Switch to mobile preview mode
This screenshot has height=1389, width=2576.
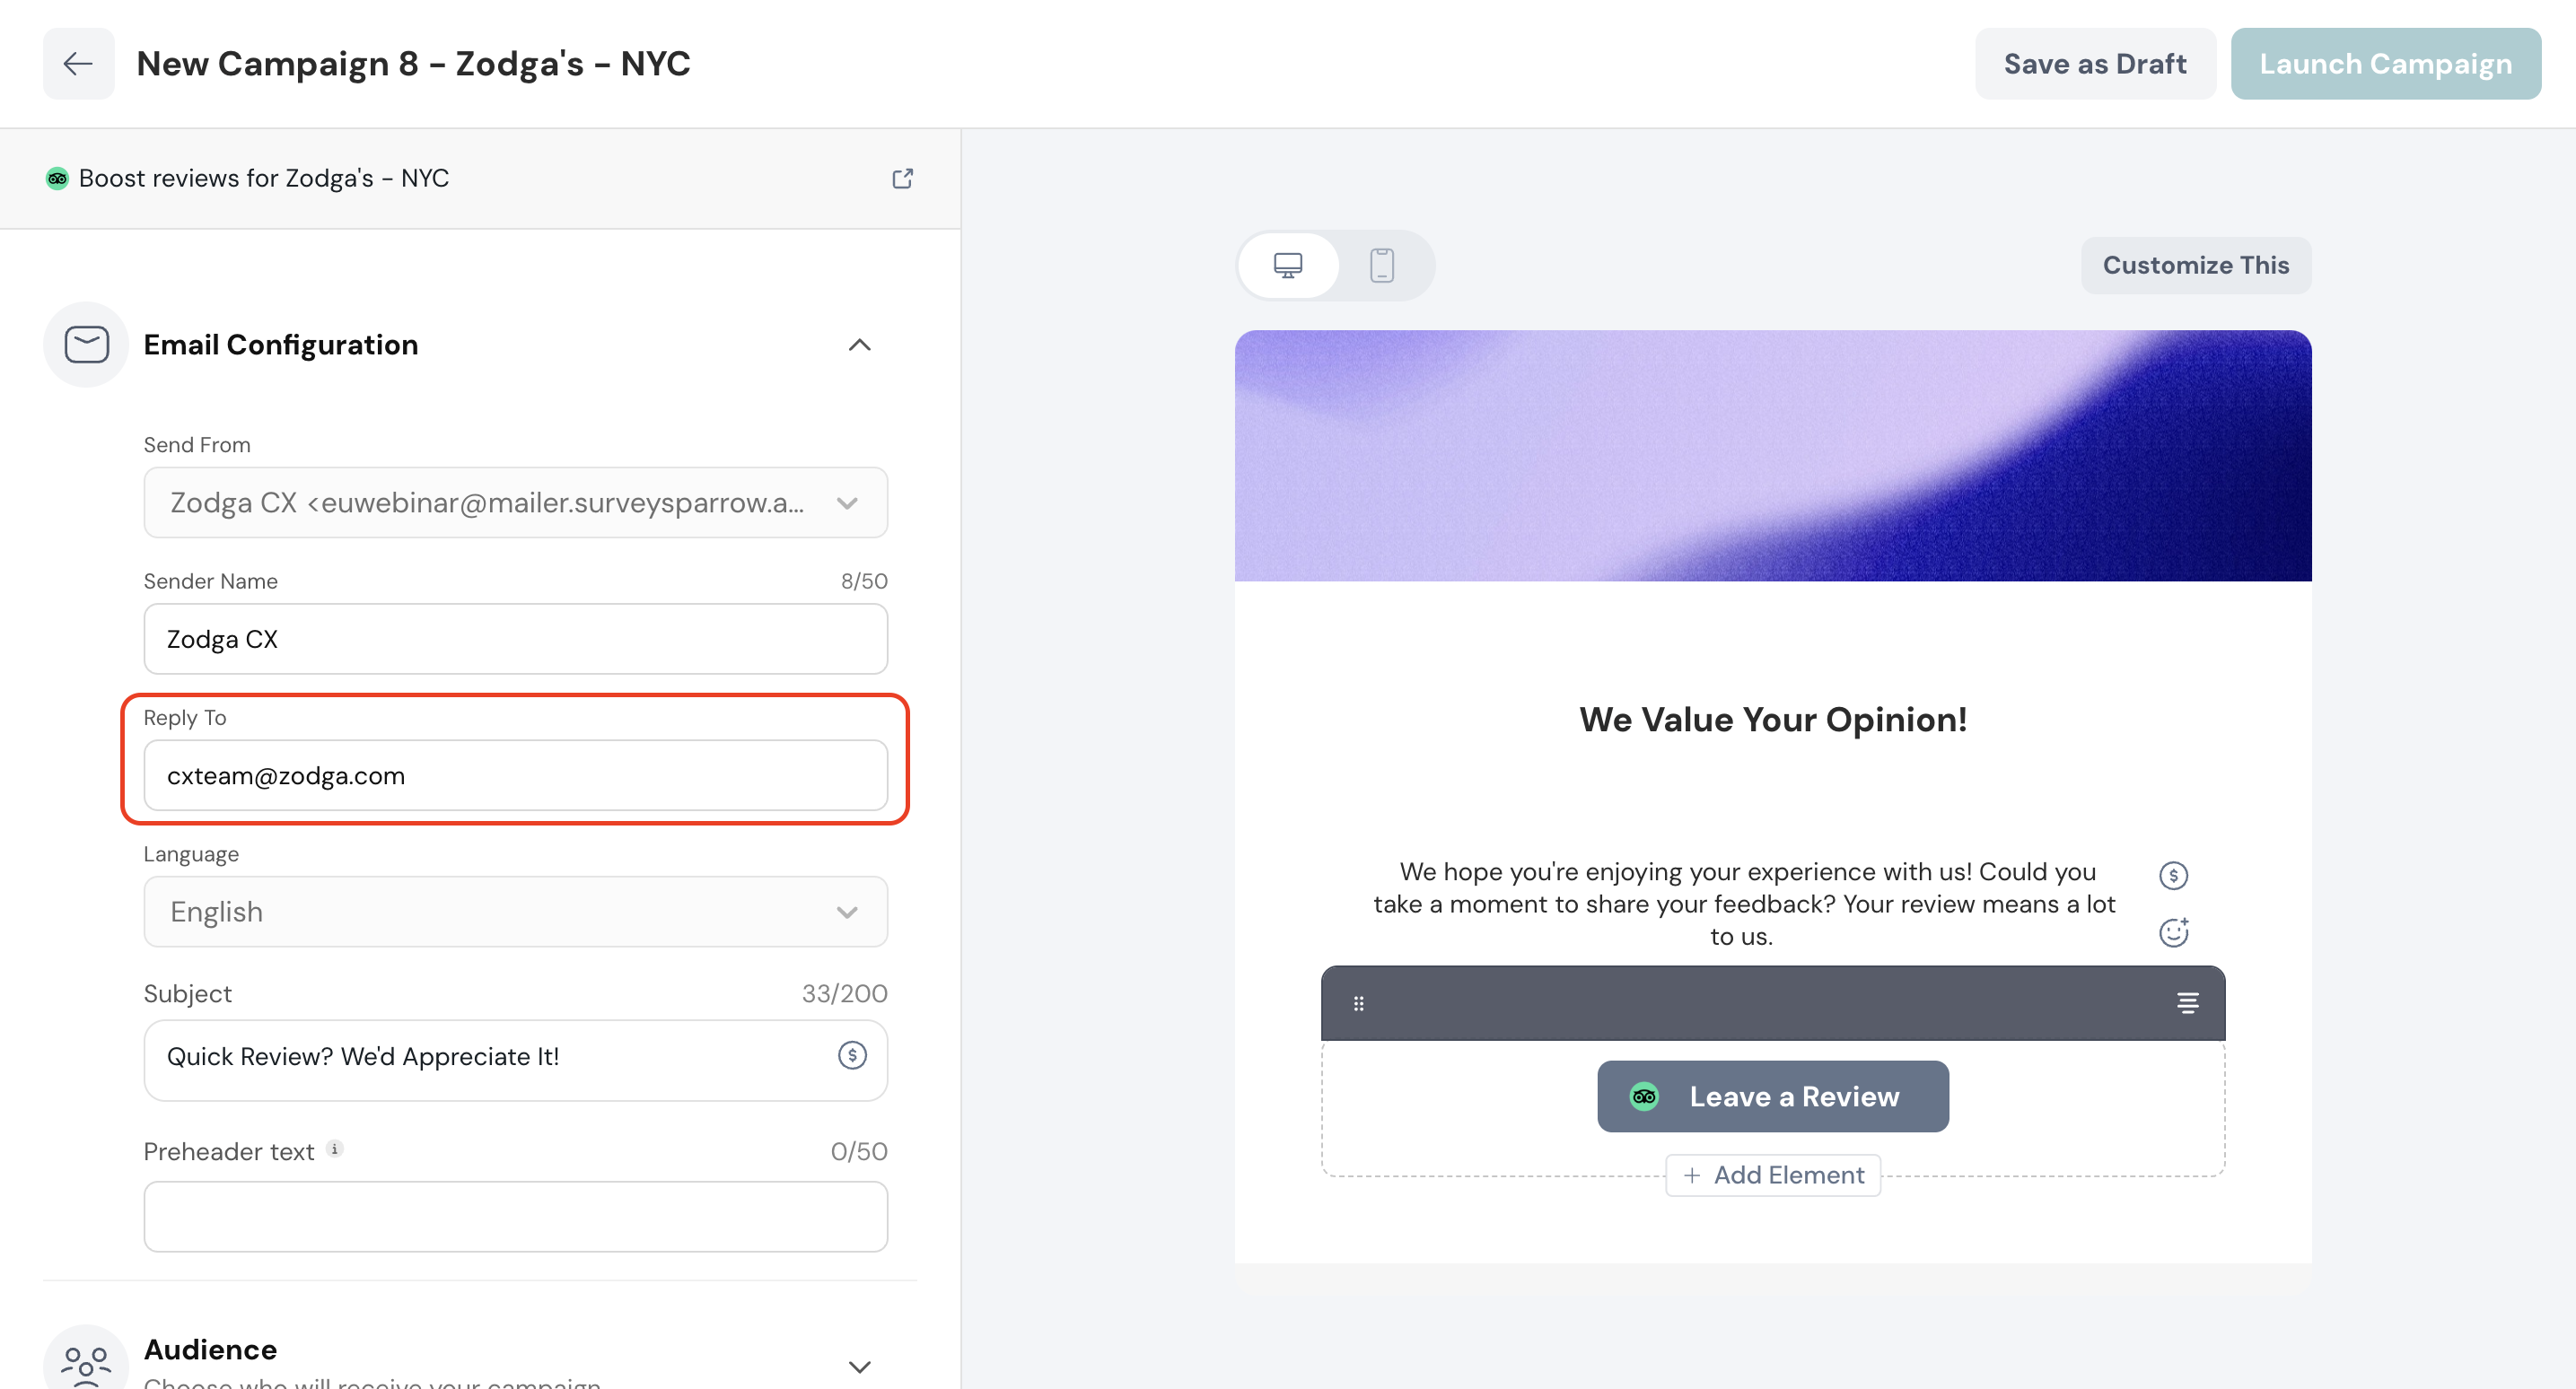coord(1382,265)
